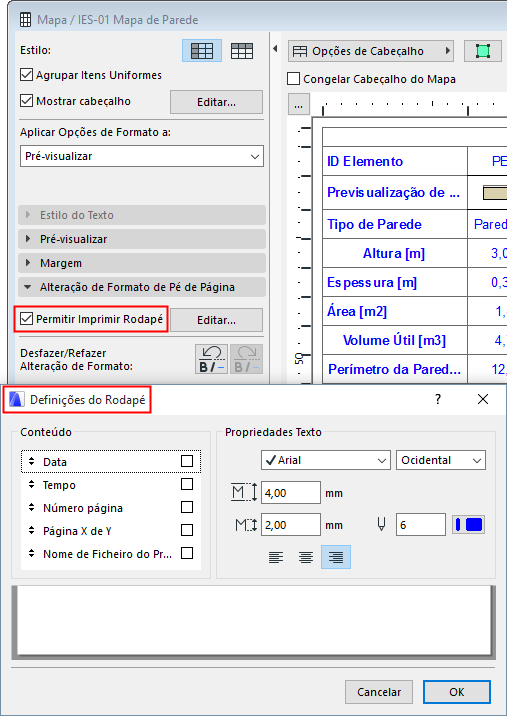Reorder the Data row using its handle
Viewport: 507px width, 716px height.
pos(32,461)
